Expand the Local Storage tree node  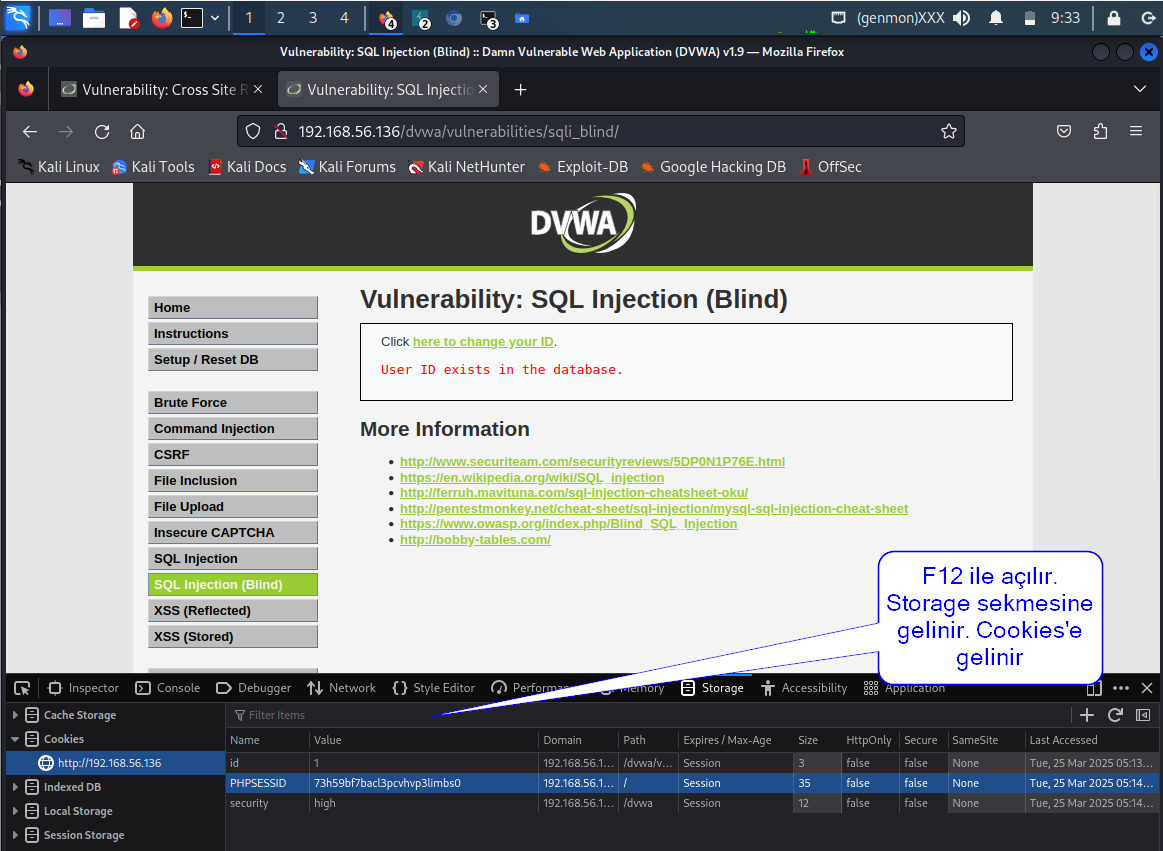click(x=15, y=811)
